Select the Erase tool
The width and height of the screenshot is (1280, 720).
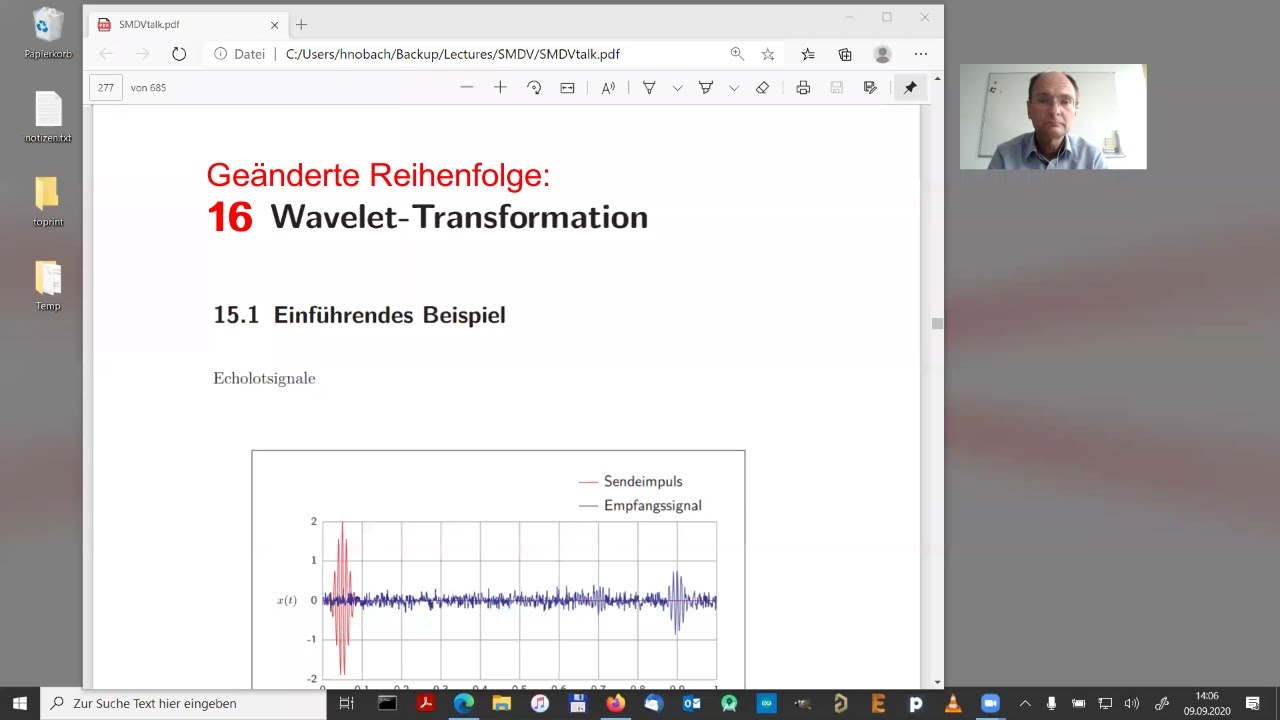point(762,88)
